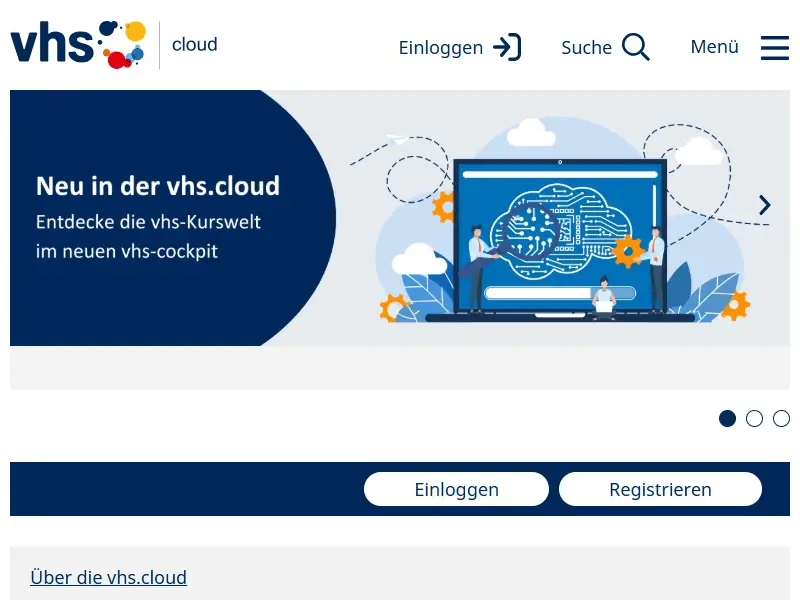The image size is (800, 600).
Task: Select the first carousel slide dot
Action: pyautogui.click(x=727, y=418)
